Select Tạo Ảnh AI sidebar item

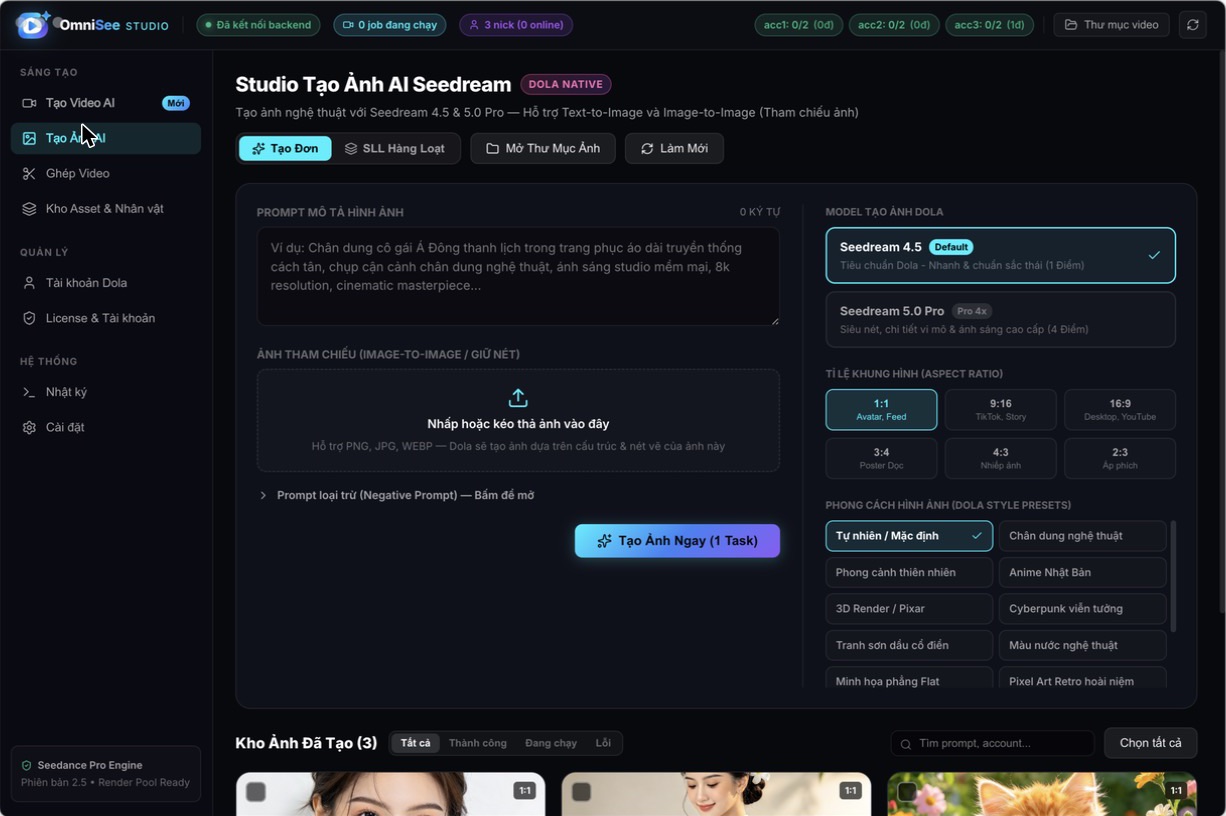click(106, 138)
